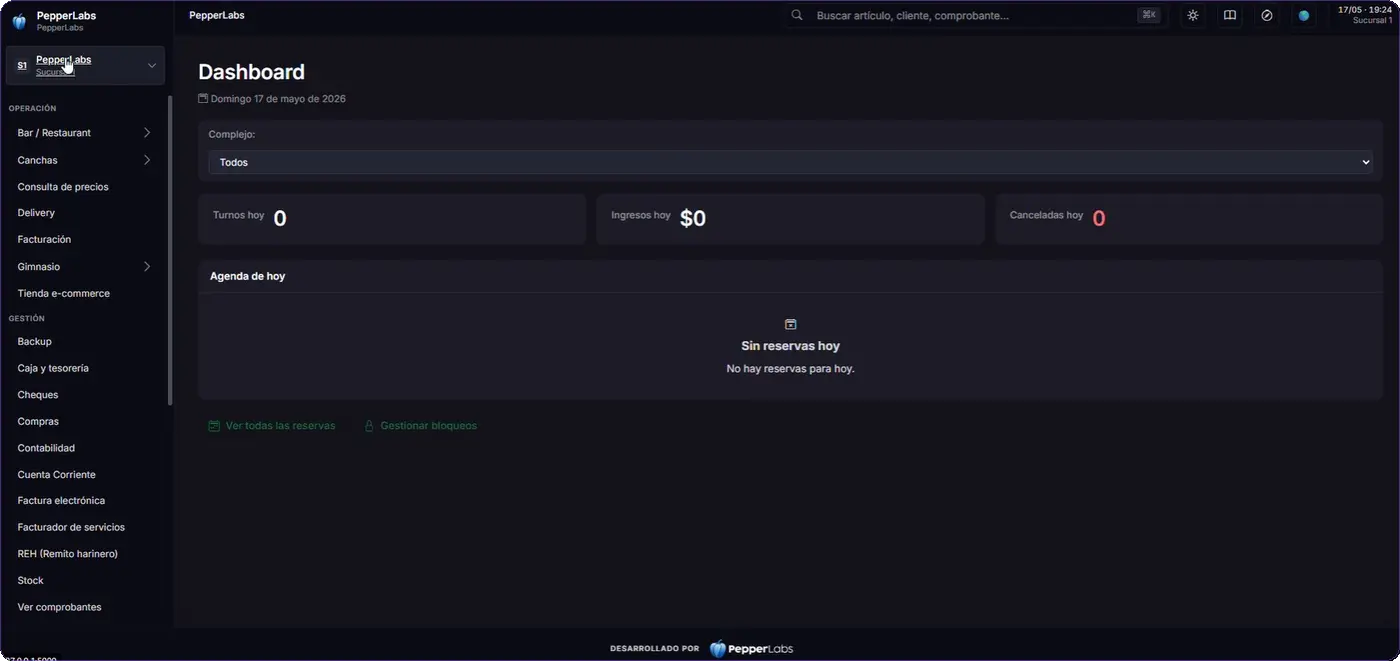Click the calendar icon in Agenda de hoy
1400x661 pixels.
(790, 324)
